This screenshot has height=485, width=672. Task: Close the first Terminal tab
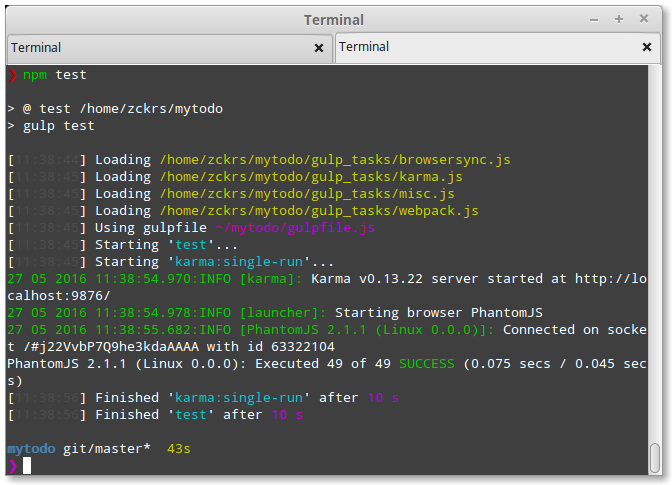(319, 47)
